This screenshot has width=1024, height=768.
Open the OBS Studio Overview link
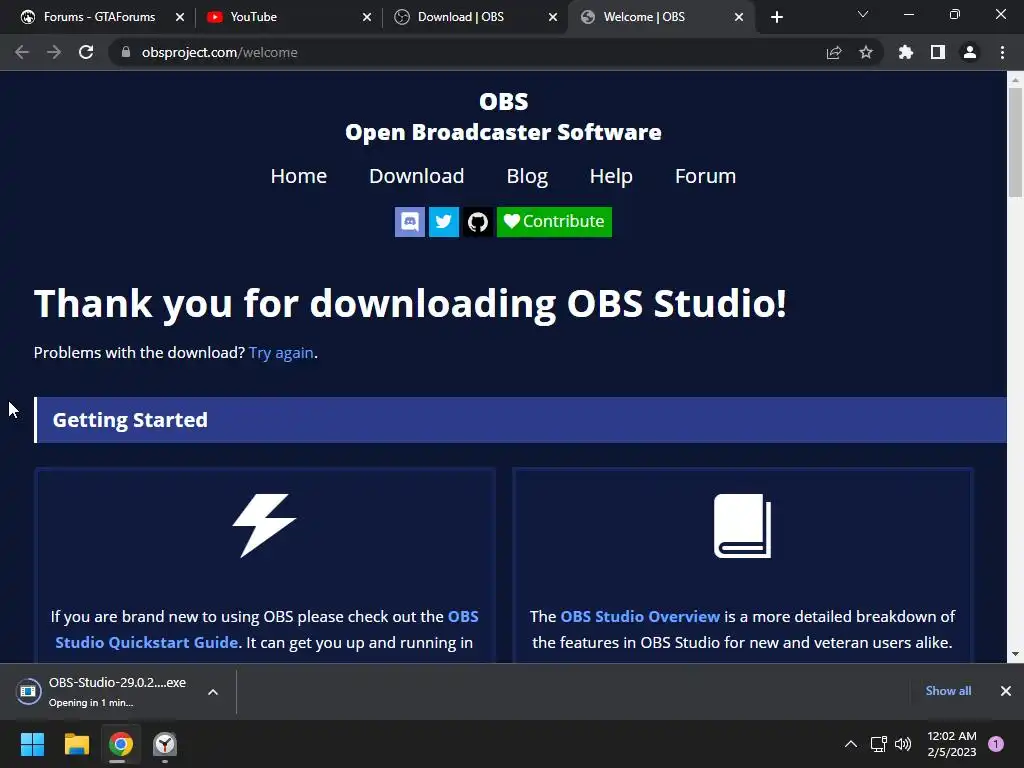640,616
